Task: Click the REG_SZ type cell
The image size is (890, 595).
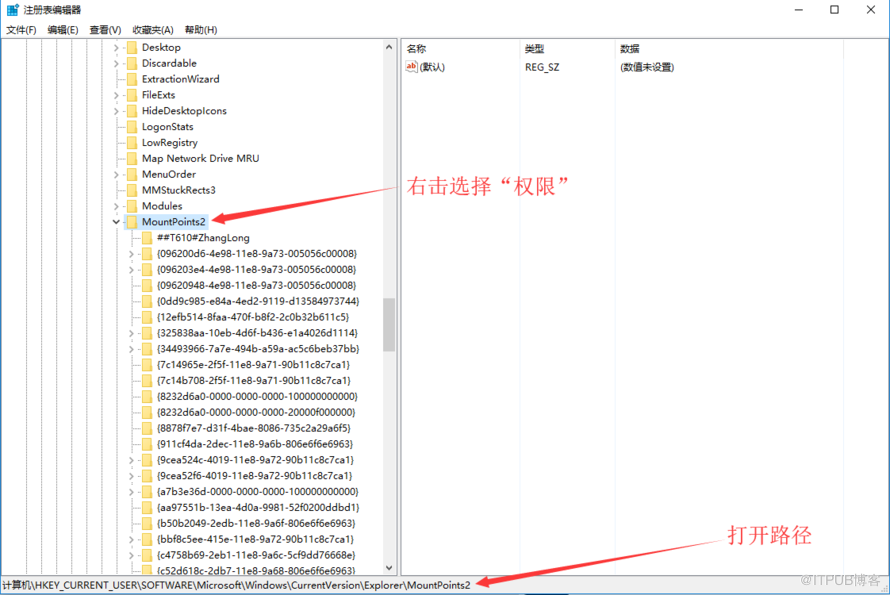Action: [x=542, y=67]
